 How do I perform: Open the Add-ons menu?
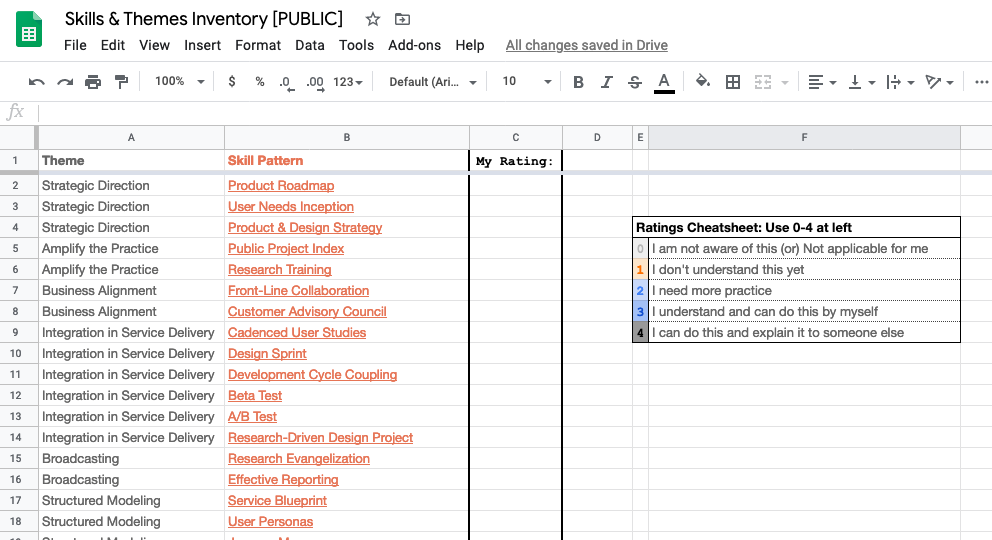(x=414, y=45)
